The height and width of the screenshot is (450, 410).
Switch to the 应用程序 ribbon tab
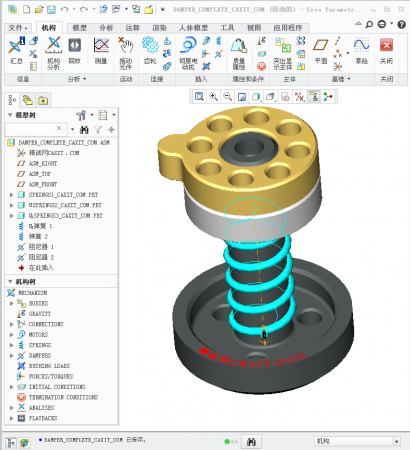(x=288, y=28)
